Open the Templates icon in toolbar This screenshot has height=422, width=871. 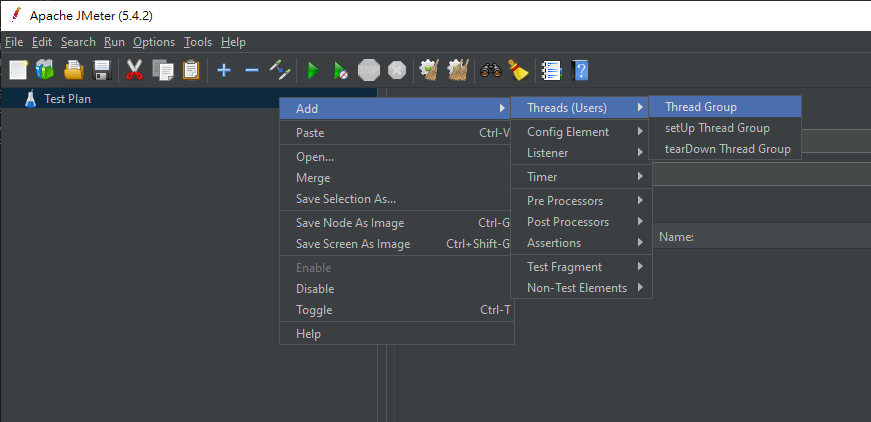tap(44, 71)
